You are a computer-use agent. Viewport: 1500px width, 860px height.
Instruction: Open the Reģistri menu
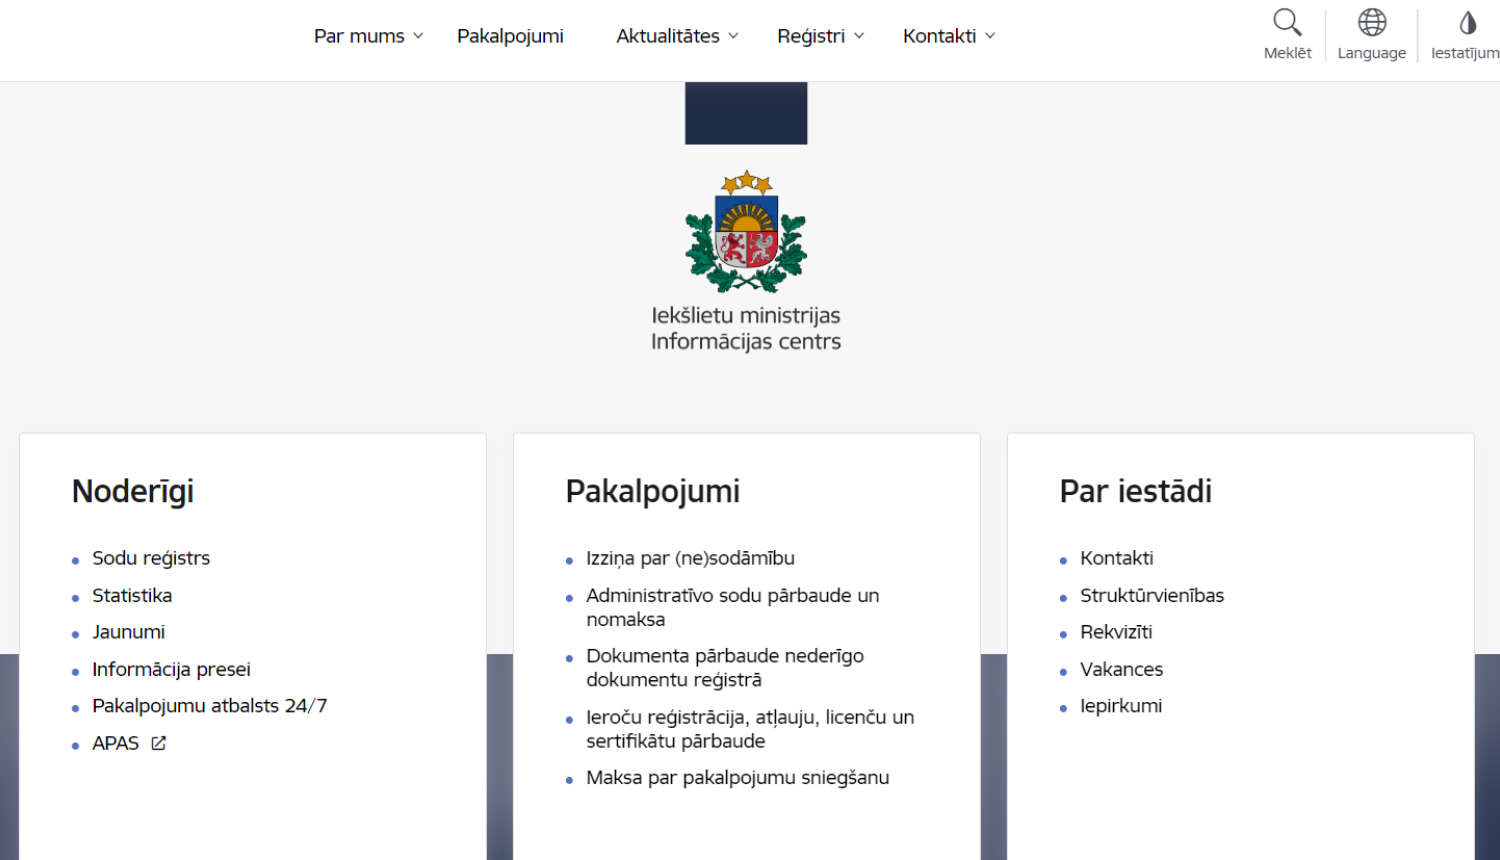pos(811,36)
